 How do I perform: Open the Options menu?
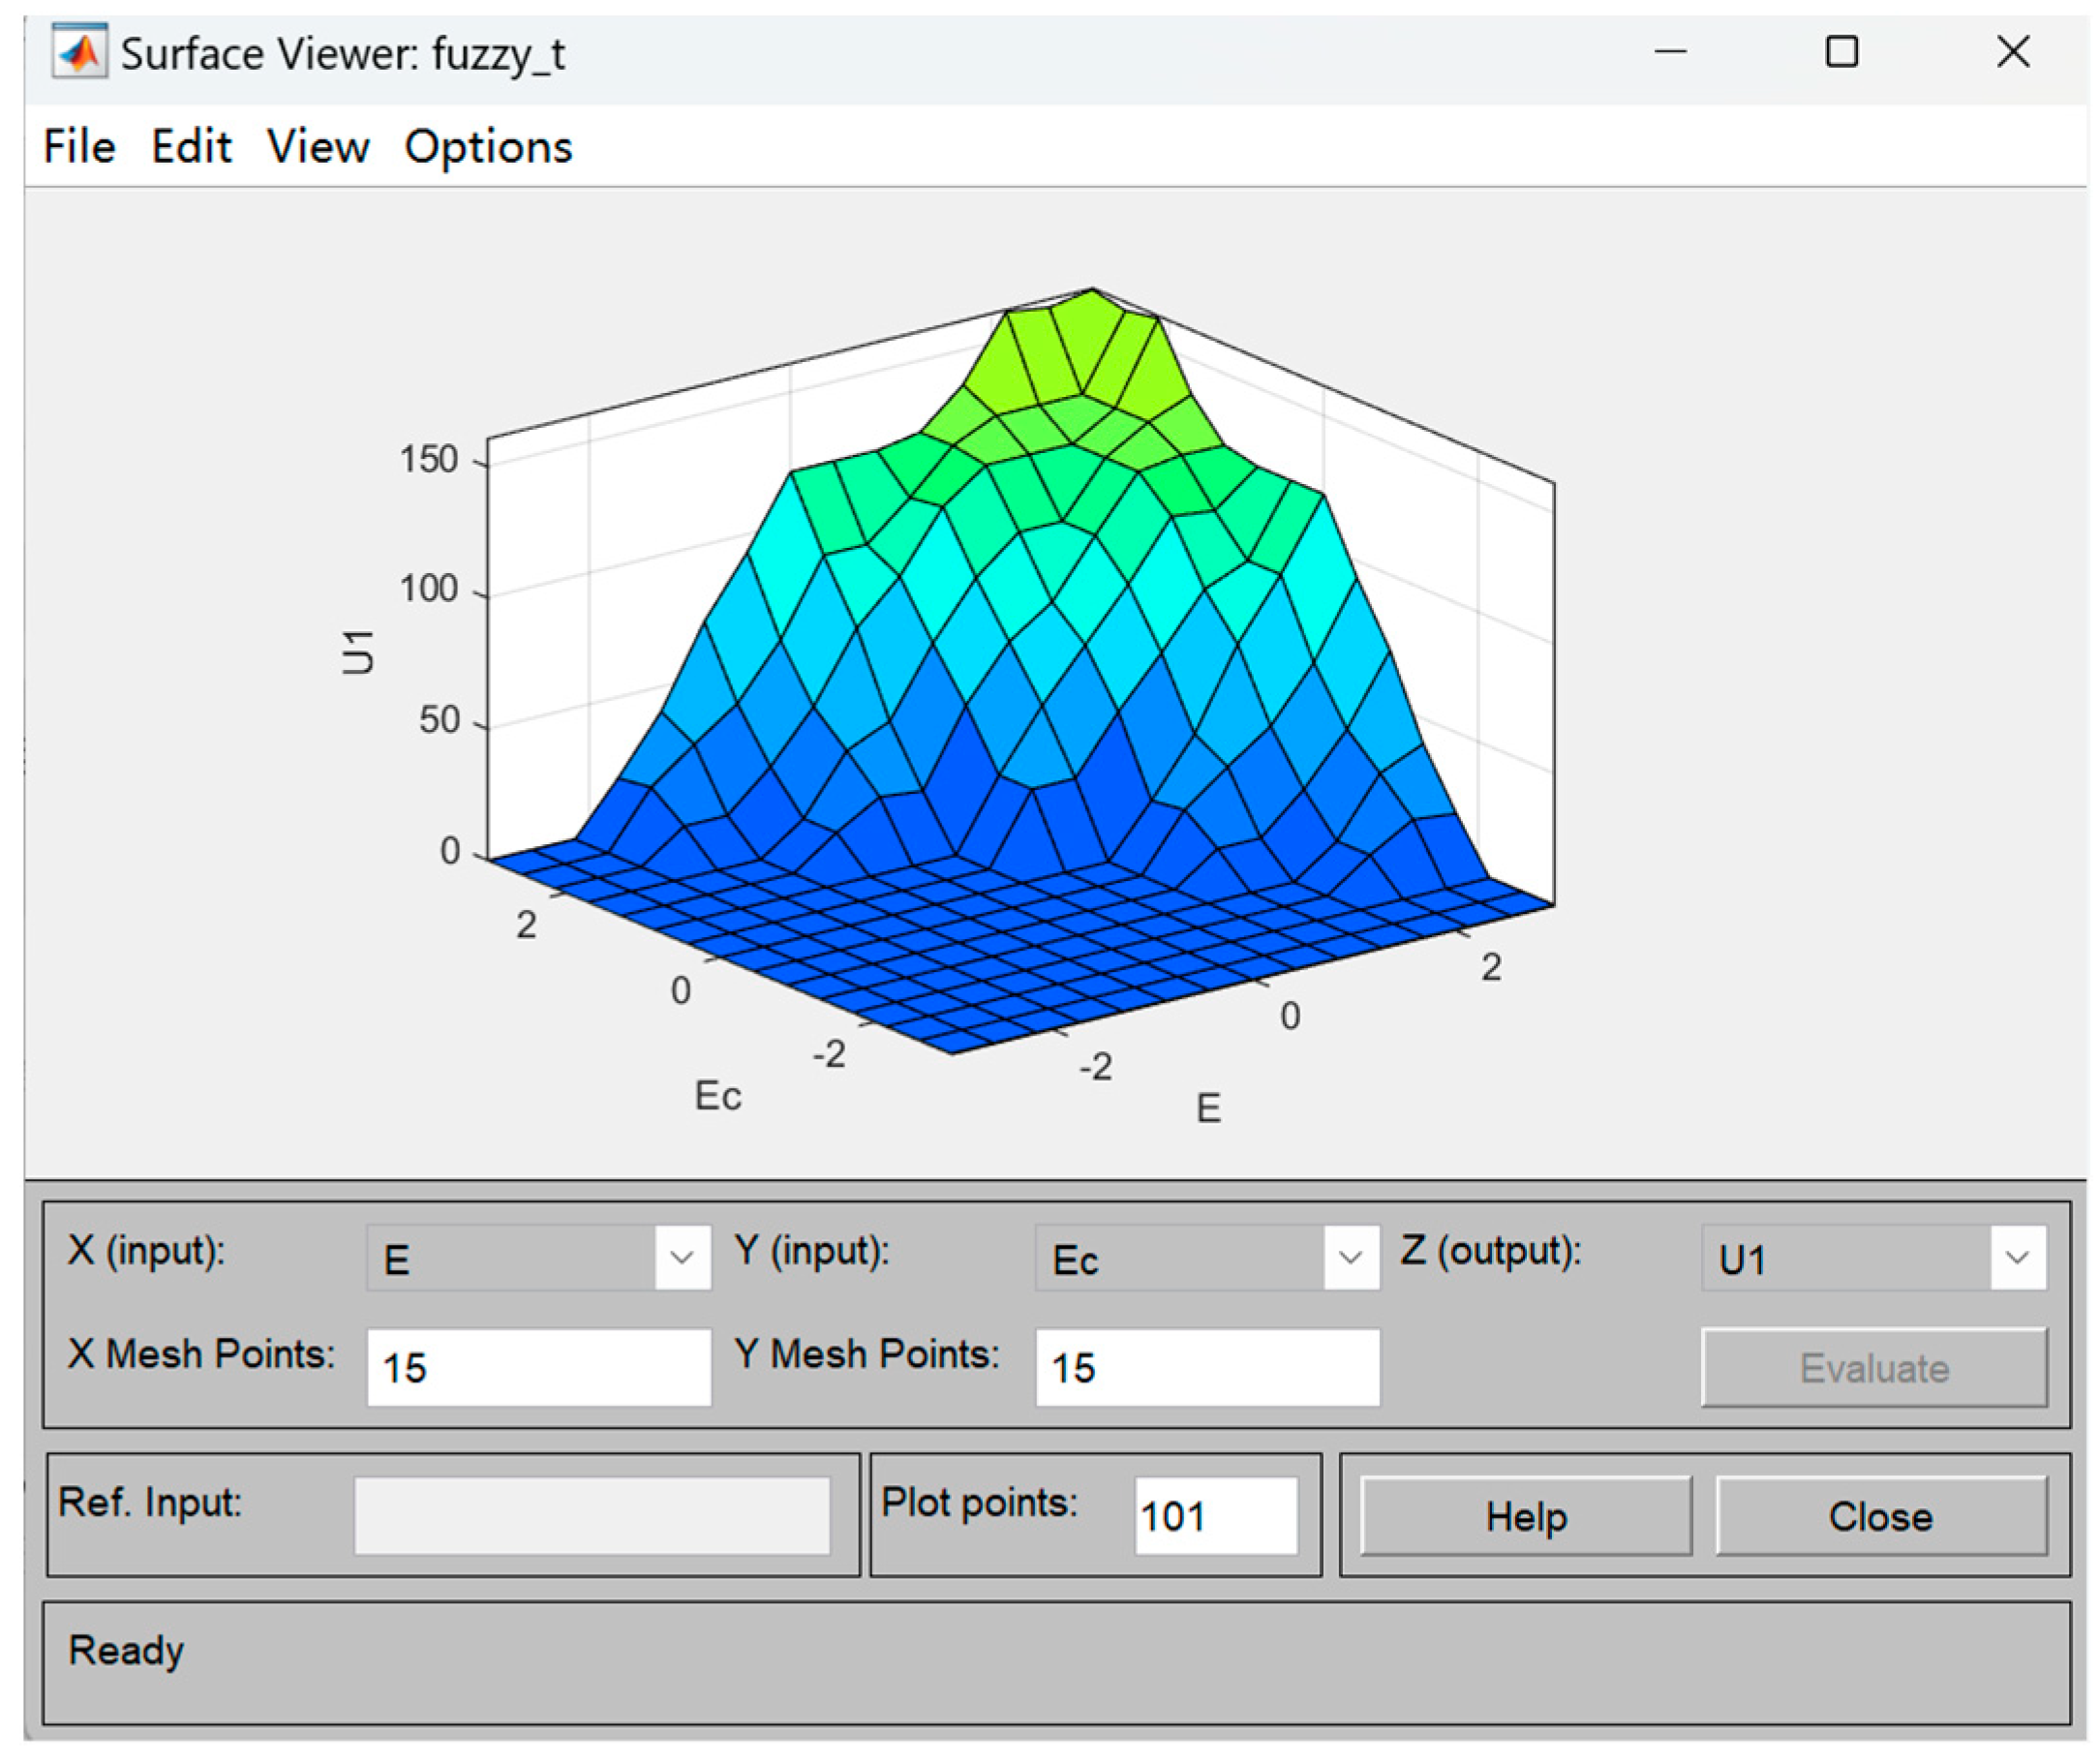(x=488, y=147)
